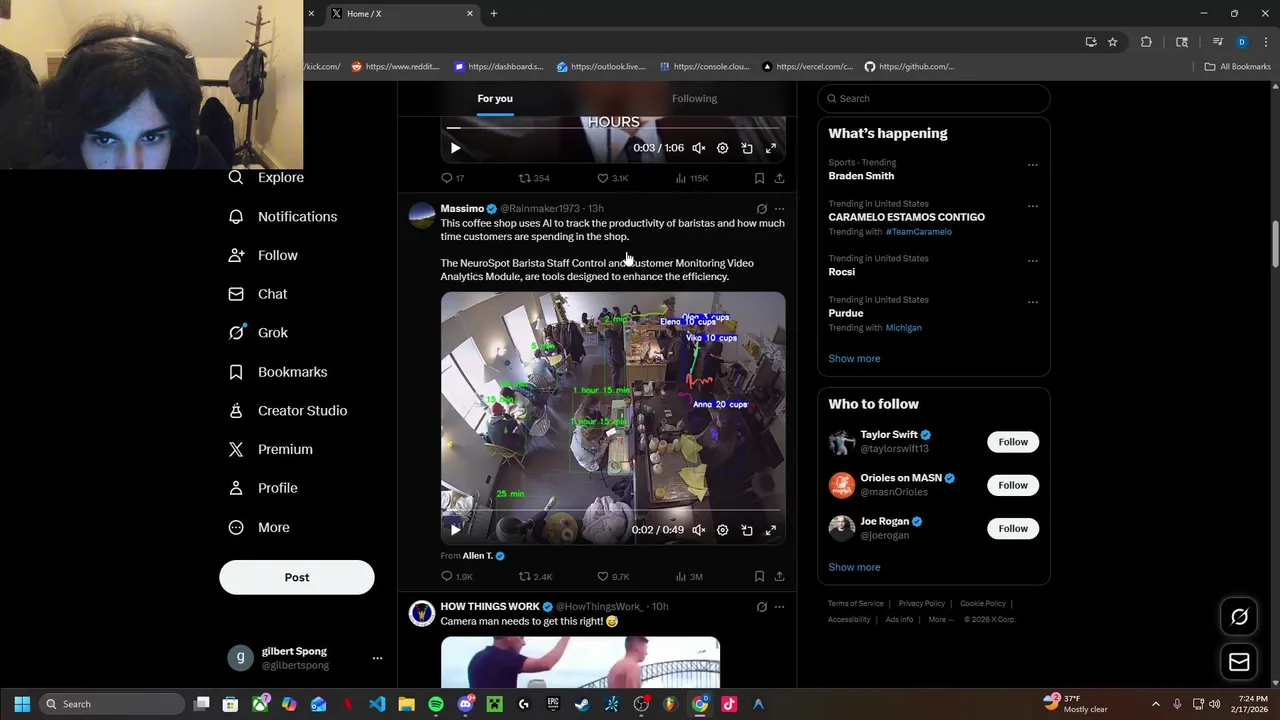
Task: Seek on the coffee shop video progress bar
Action: point(613,511)
